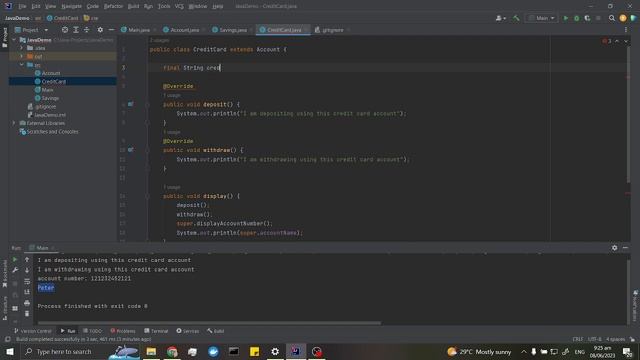Click Down the Stack Trace arrow
The width and height of the screenshot is (640, 360).
pos(27,270)
